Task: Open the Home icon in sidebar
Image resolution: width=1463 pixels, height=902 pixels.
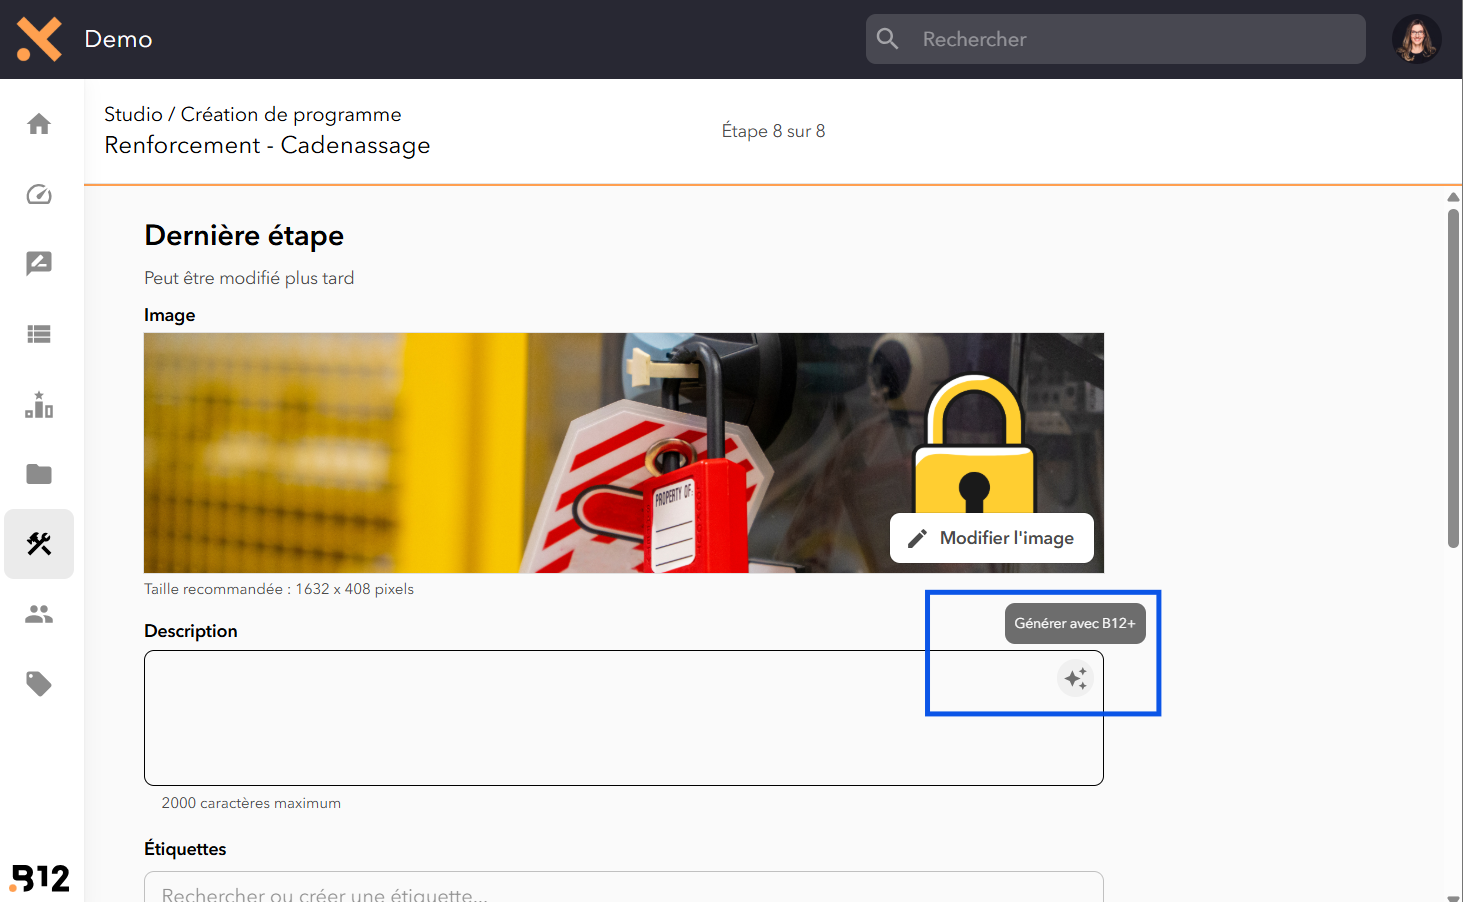Action: [x=39, y=124]
